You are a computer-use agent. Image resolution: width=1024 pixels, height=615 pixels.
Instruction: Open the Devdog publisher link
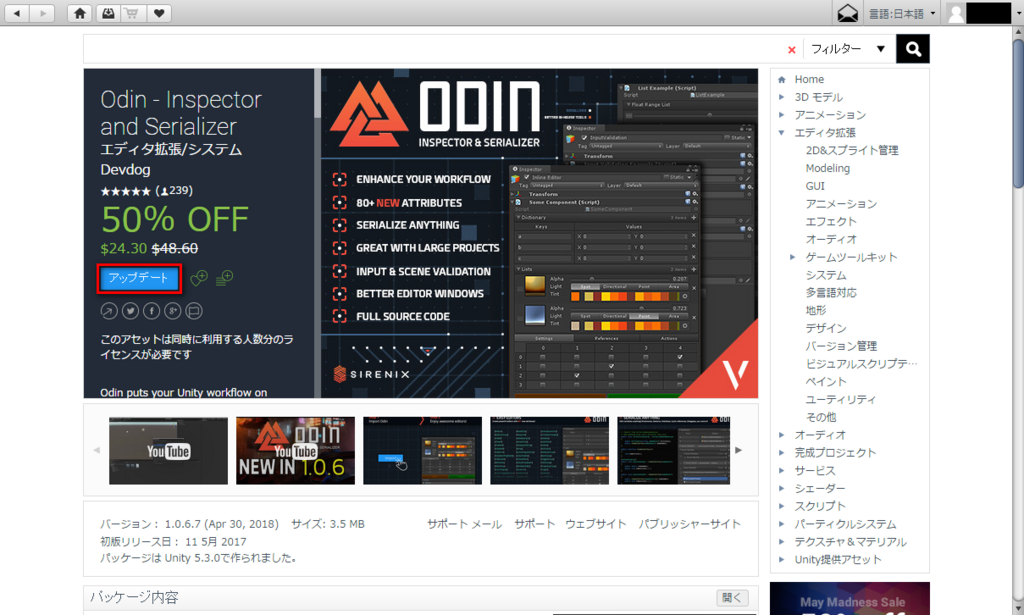[x=125, y=170]
